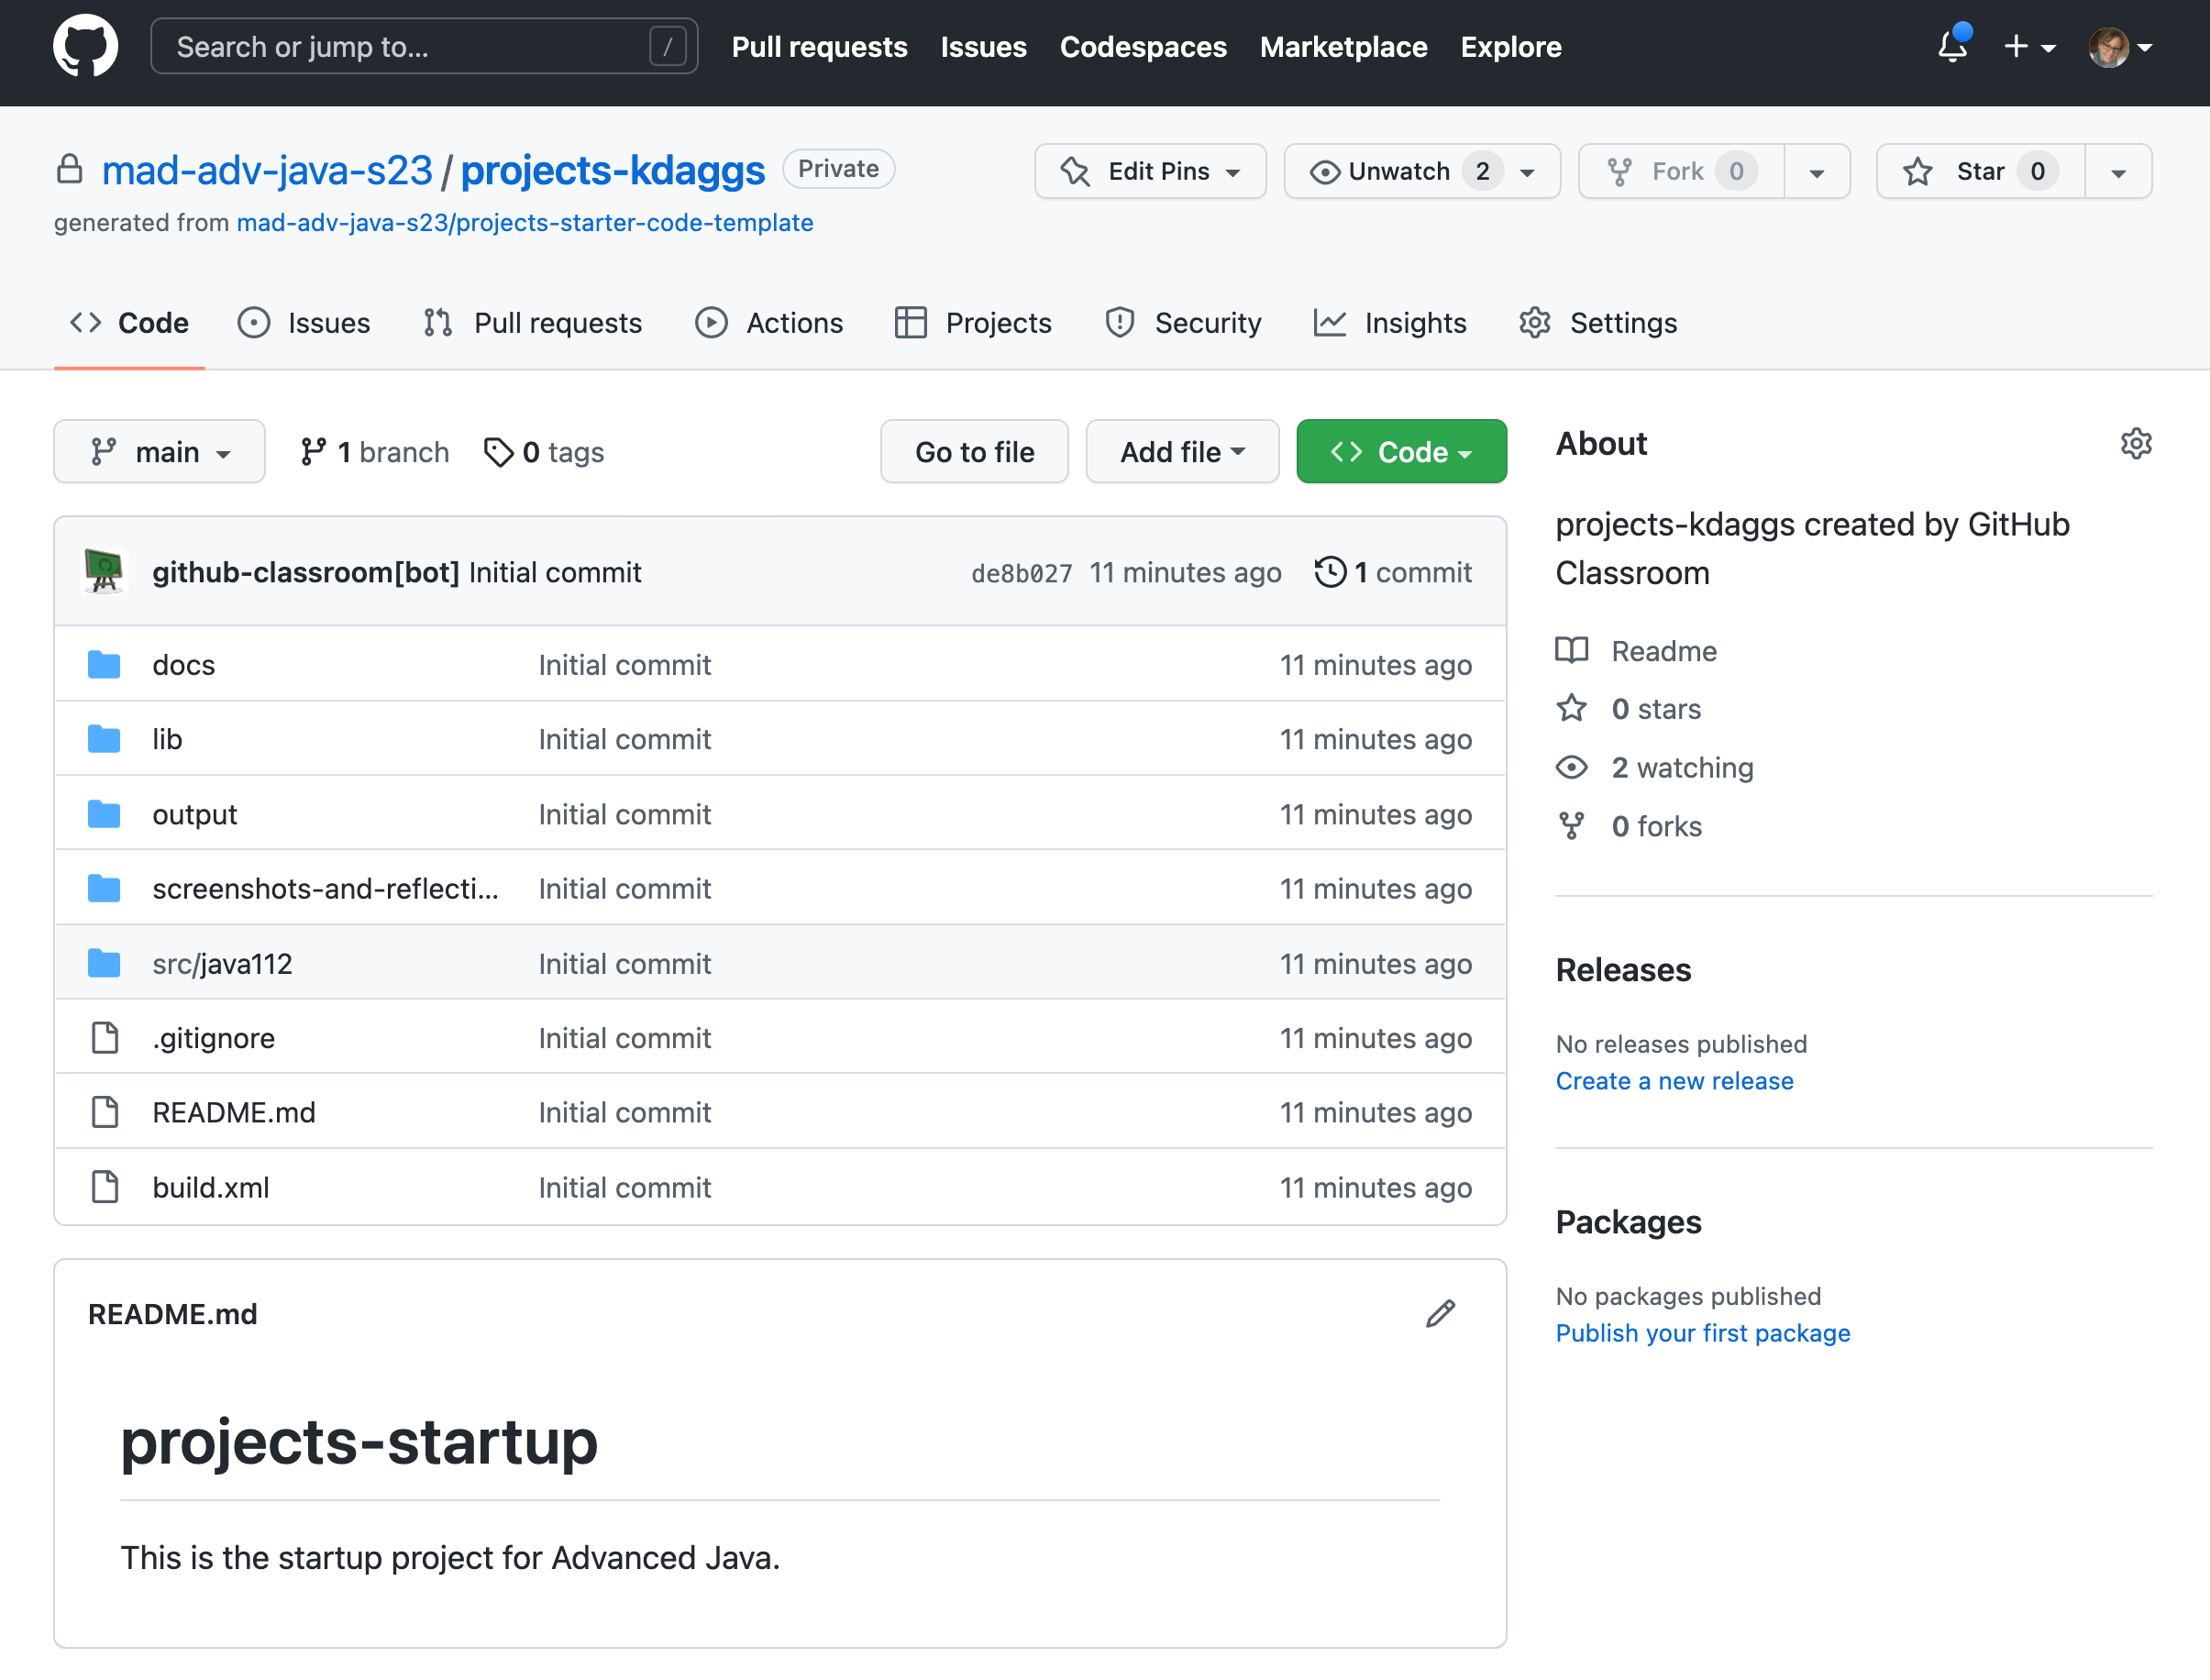Image resolution: width=2210 pixels, height=1680 pixels.
Task: Click Create a new release
Action: point(1674,1081)
